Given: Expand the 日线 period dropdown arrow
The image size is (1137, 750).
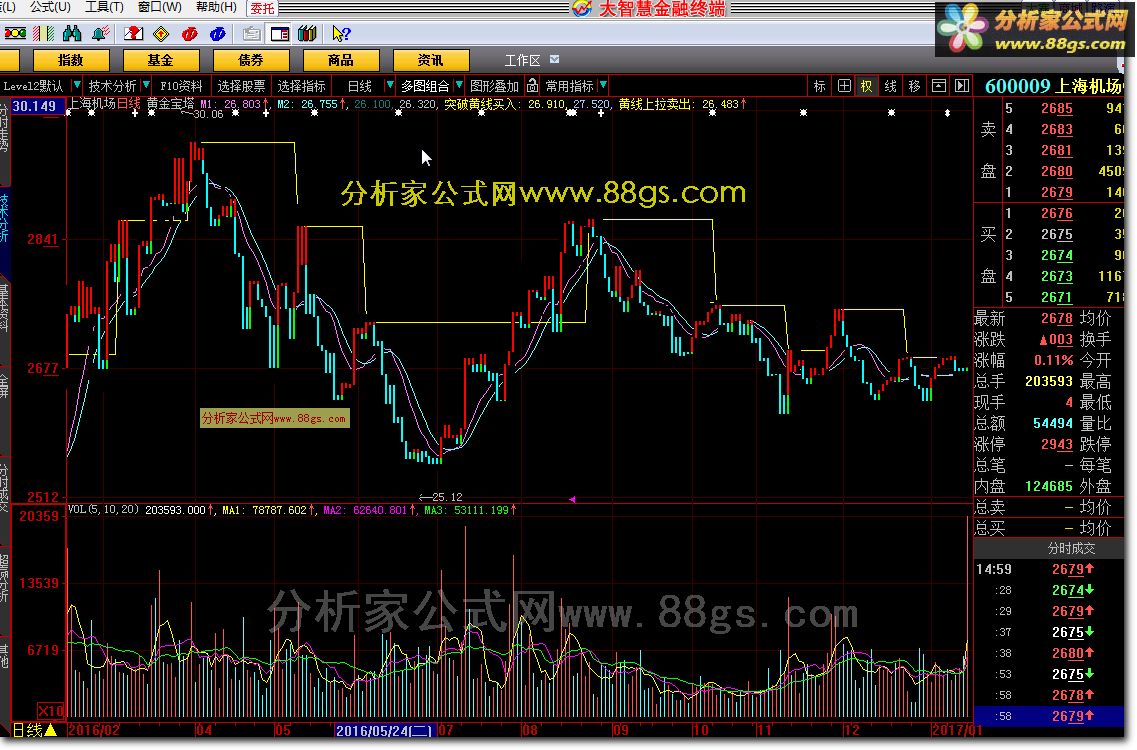Looking at the screenshot, I should [389, 86].
